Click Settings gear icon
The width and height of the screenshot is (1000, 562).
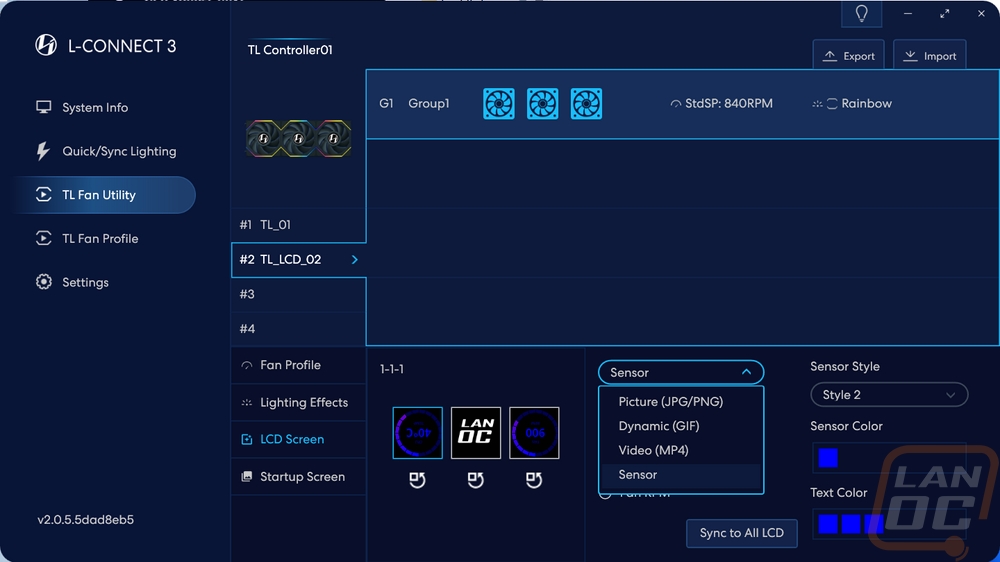coord(43,282)
